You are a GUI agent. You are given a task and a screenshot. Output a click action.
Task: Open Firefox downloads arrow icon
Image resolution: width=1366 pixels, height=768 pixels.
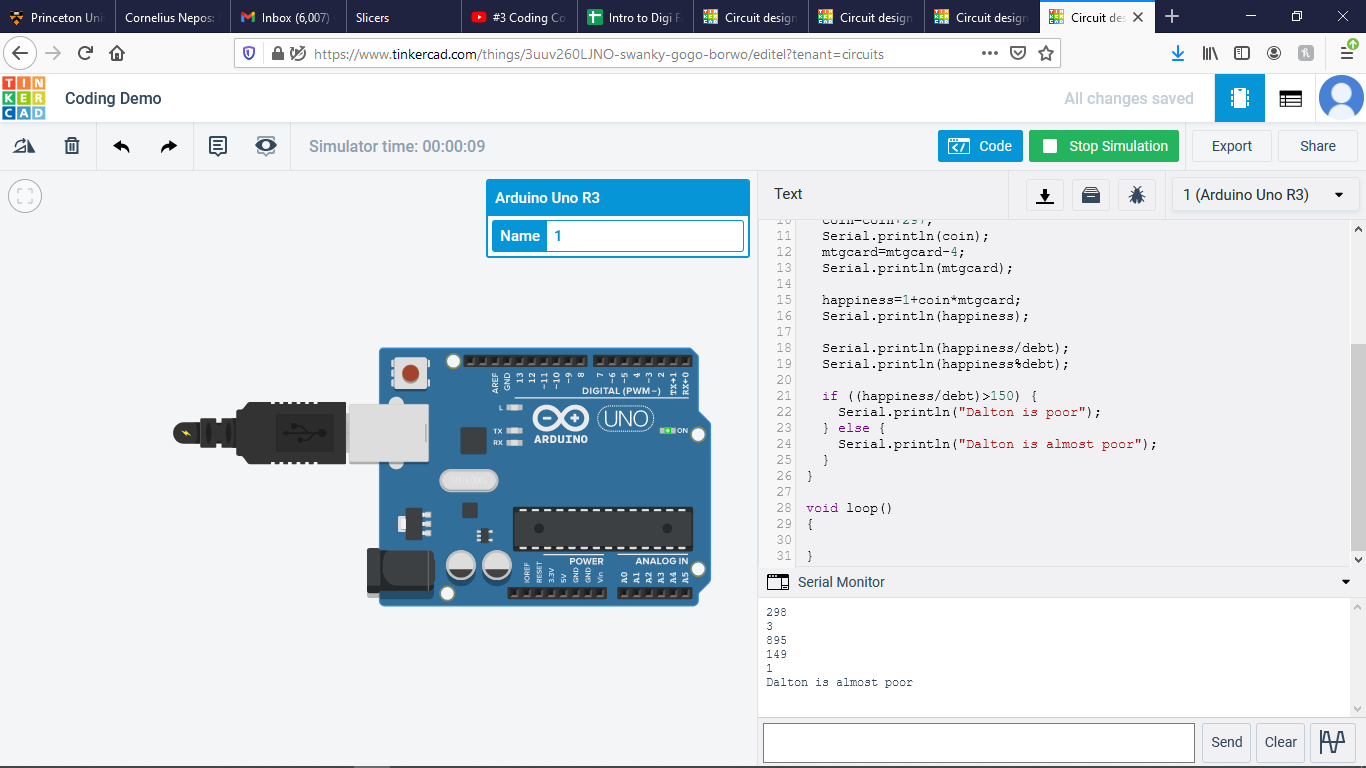1178,54
